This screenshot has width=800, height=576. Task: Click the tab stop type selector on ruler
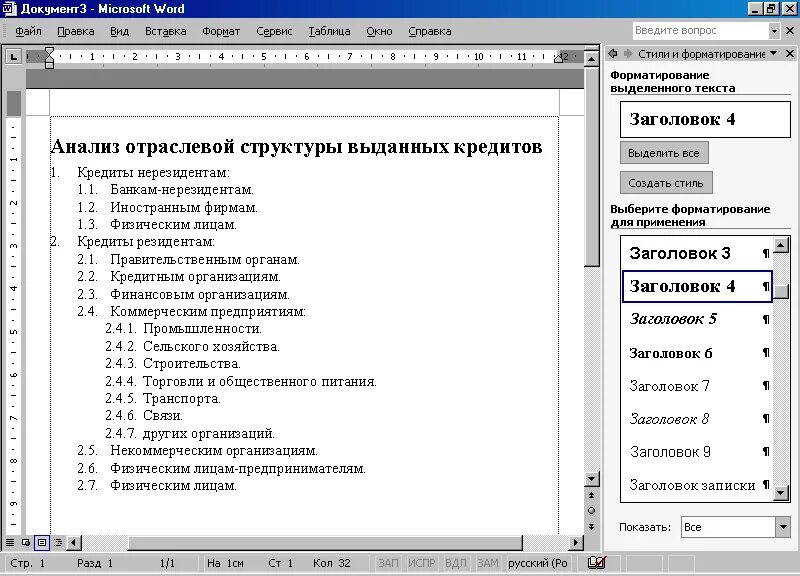point(13,56)
